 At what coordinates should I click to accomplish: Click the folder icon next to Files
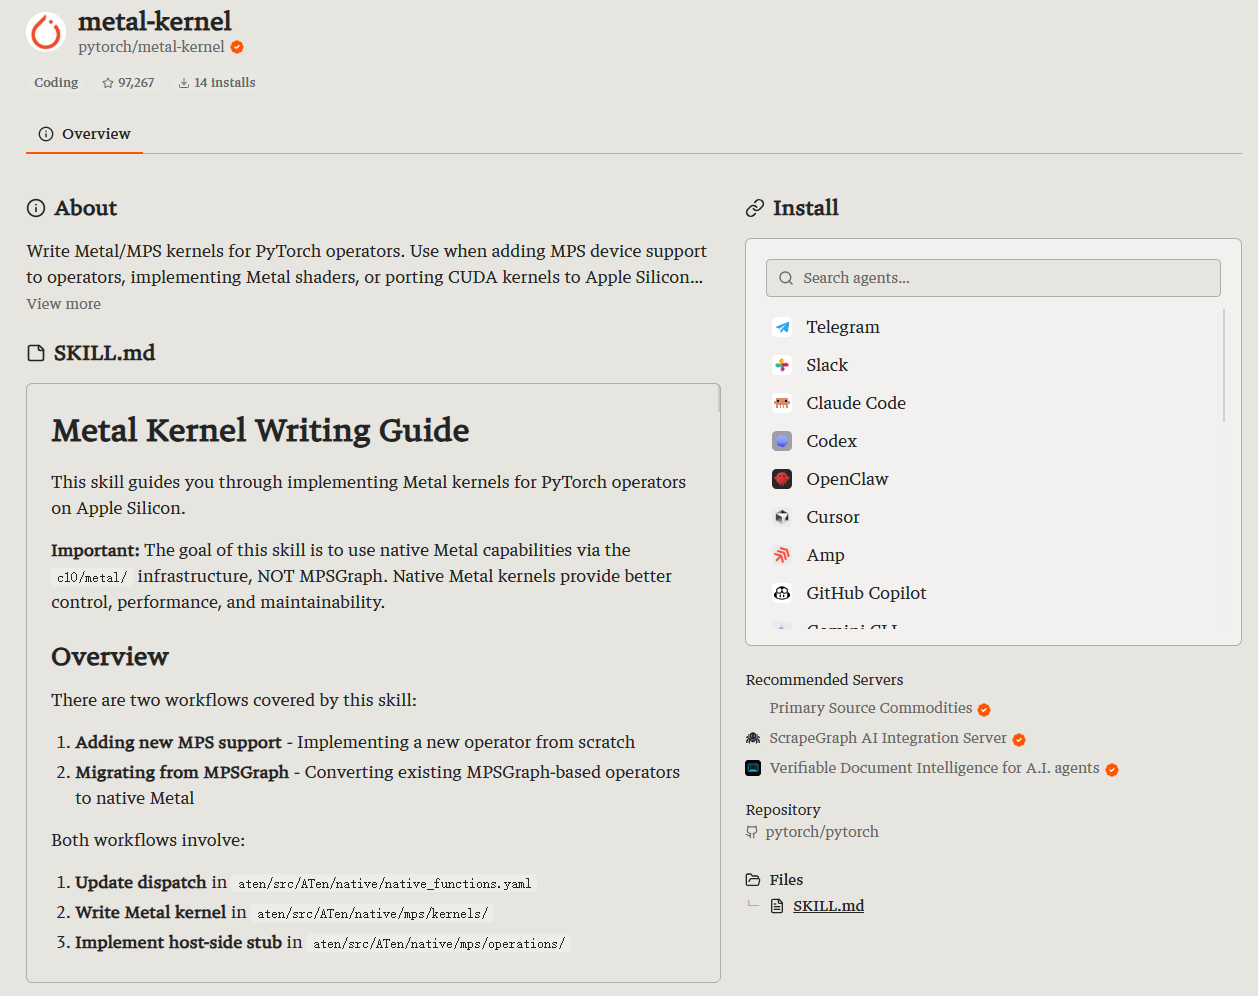pyautogui.click(x=753, y=880)
